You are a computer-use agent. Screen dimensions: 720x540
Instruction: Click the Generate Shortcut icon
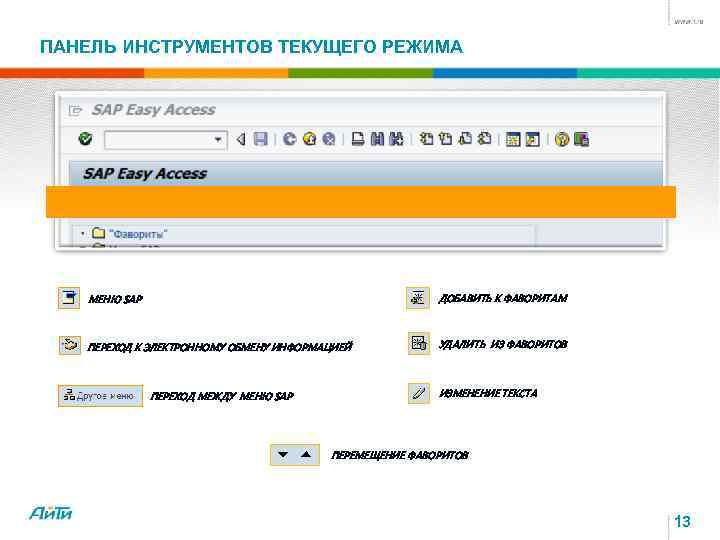533,139
